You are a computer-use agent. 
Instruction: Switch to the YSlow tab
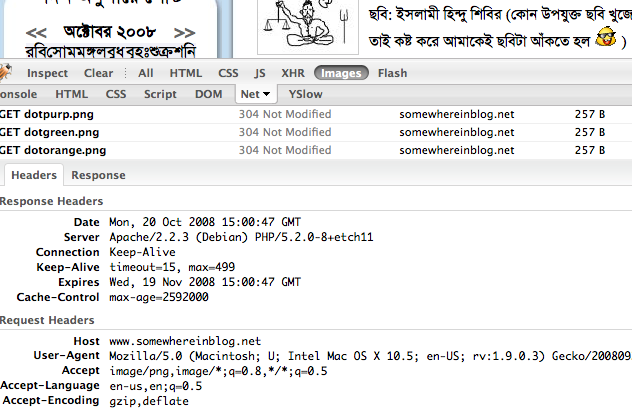[x=306, y=94]
